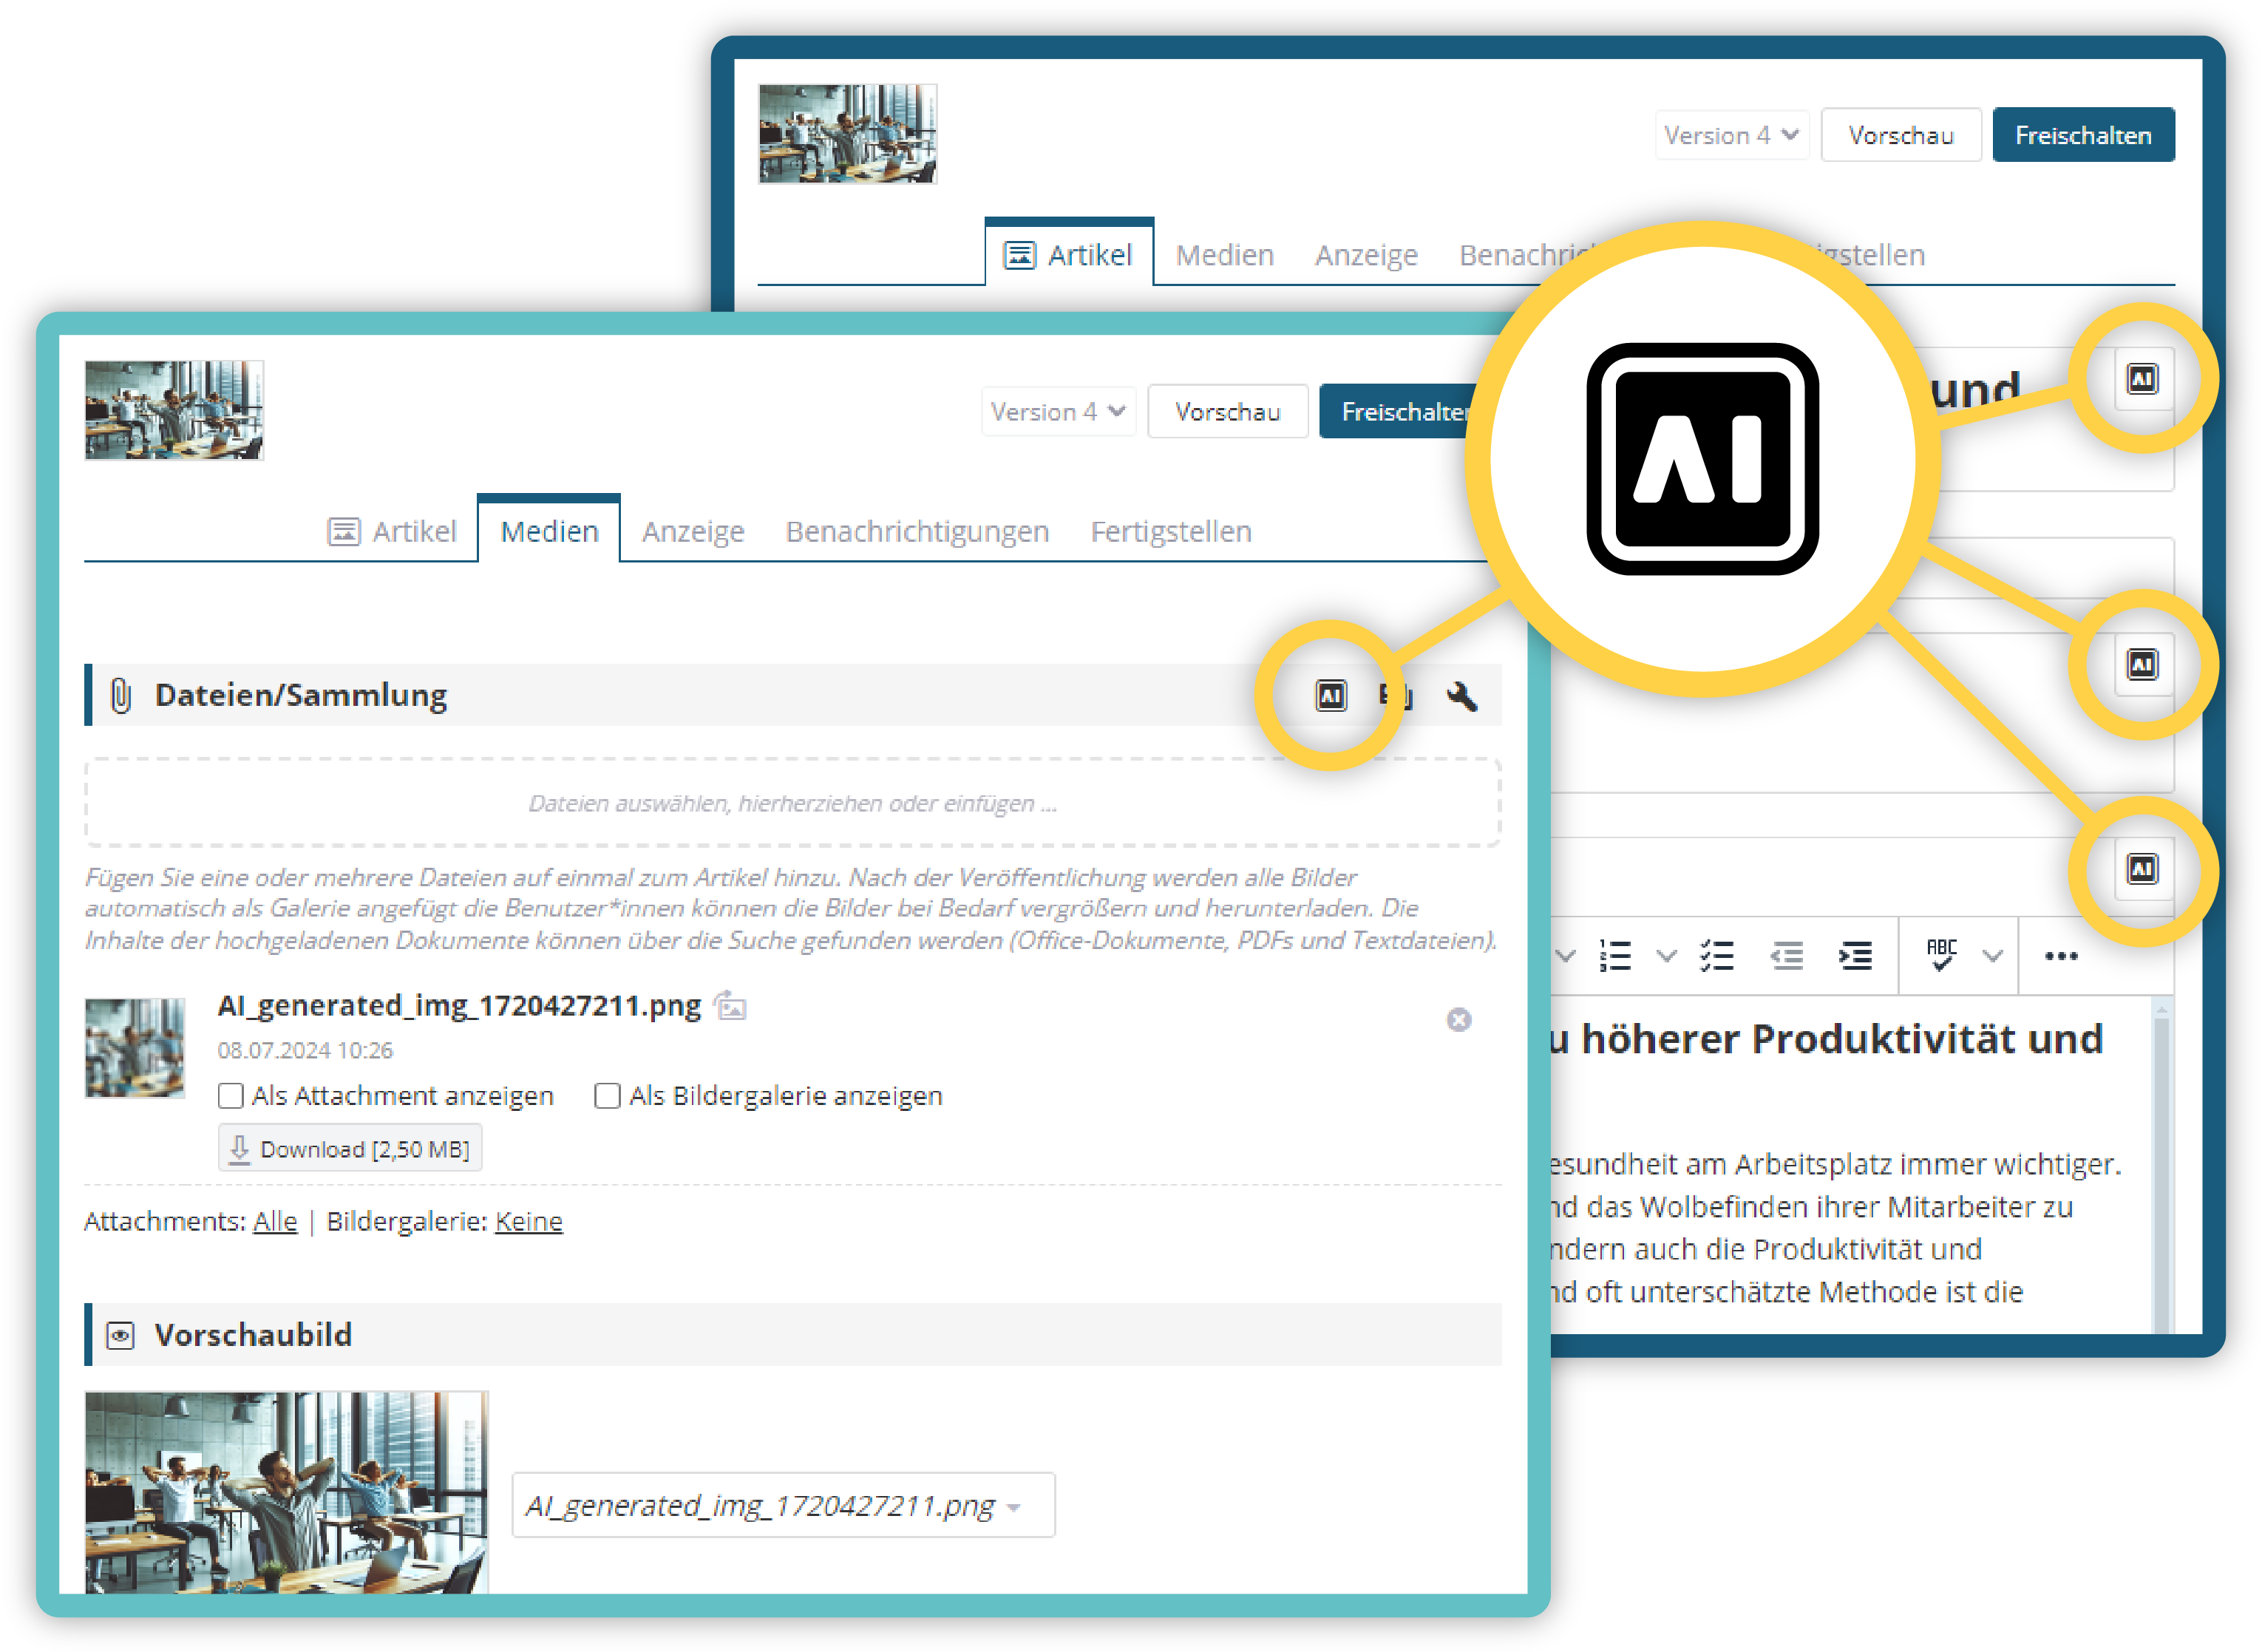The width and height of the screenshot is (2262, 1652).
Task: Switch to the Medien tab in the back window
Action: [1225, 255]
